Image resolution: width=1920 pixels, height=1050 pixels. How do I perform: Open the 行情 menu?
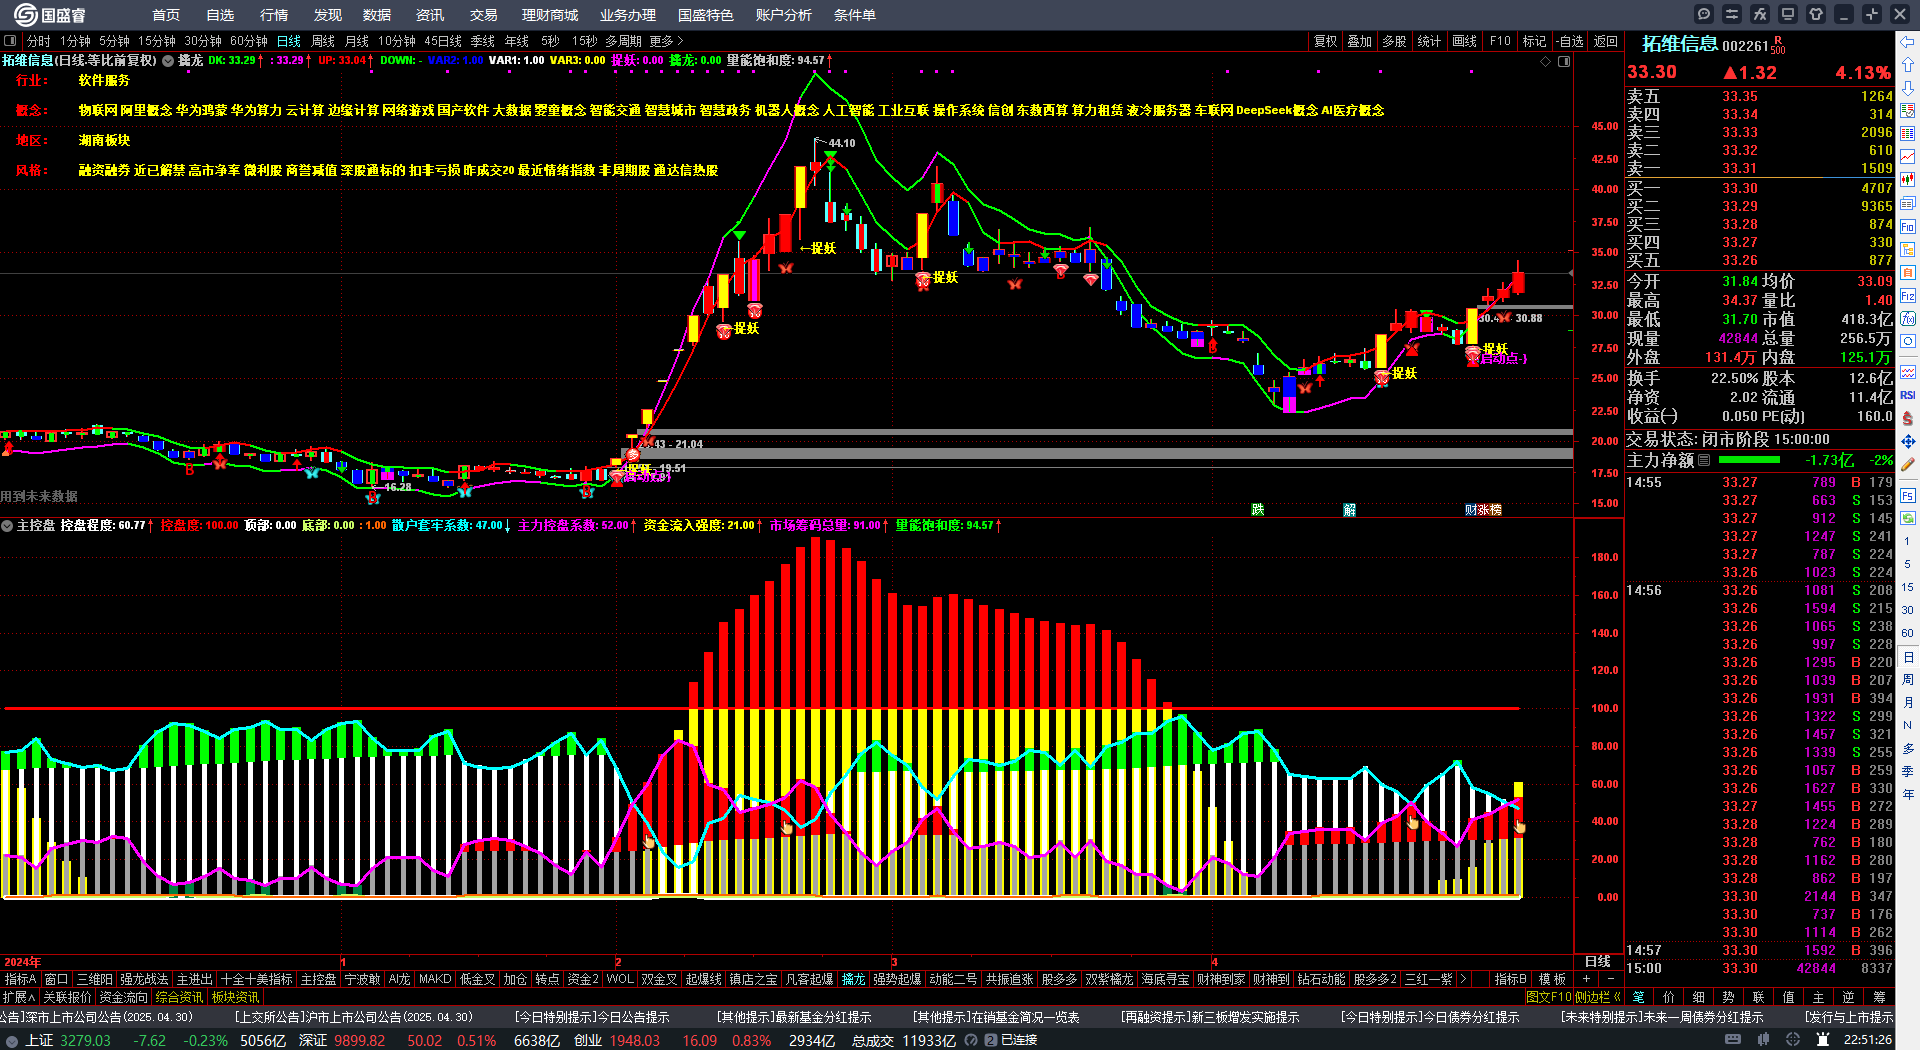pos(274,15)
